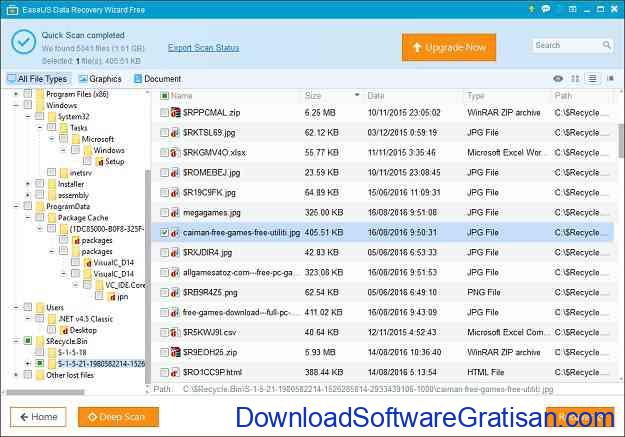Toggle the preview pane icon
The height and width of the screenshot is (437, 625).
point(610,79)
